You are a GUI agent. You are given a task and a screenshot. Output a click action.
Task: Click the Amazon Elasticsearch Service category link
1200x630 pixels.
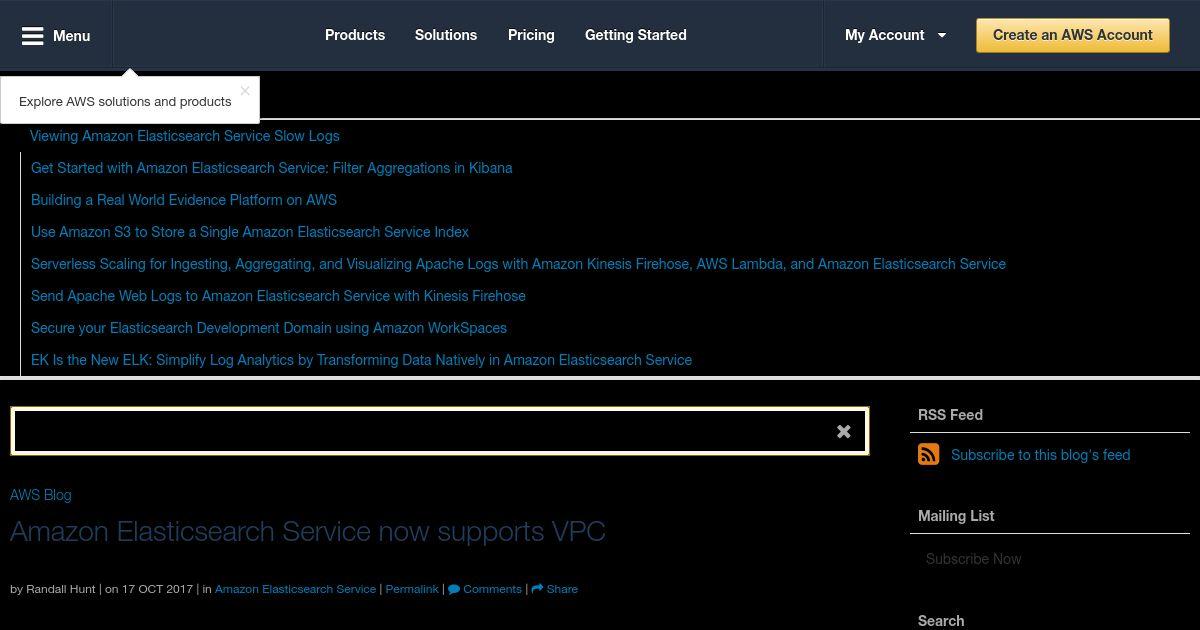[x=296, y=589]
